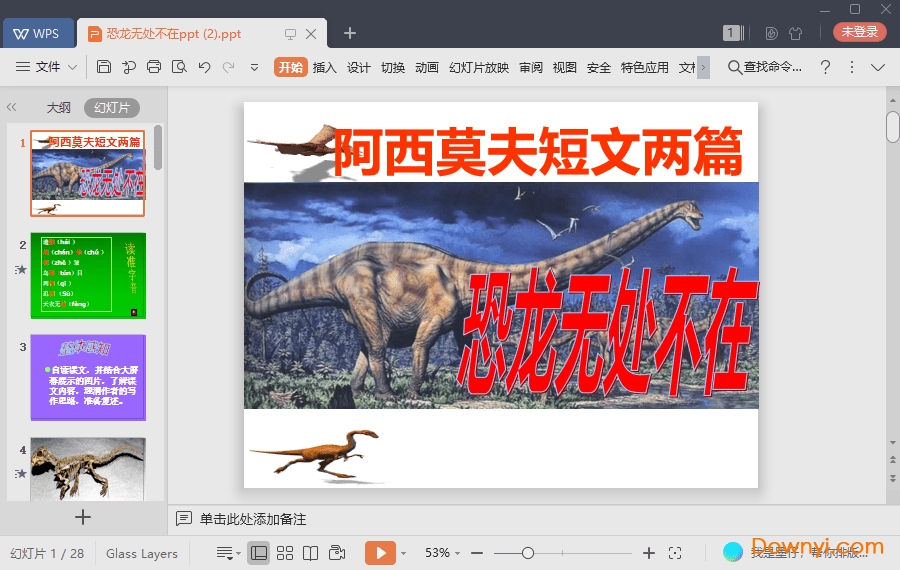Open the more options vertical dots
Viewport: 900px width, 570px height.
[x=852, y=67]
